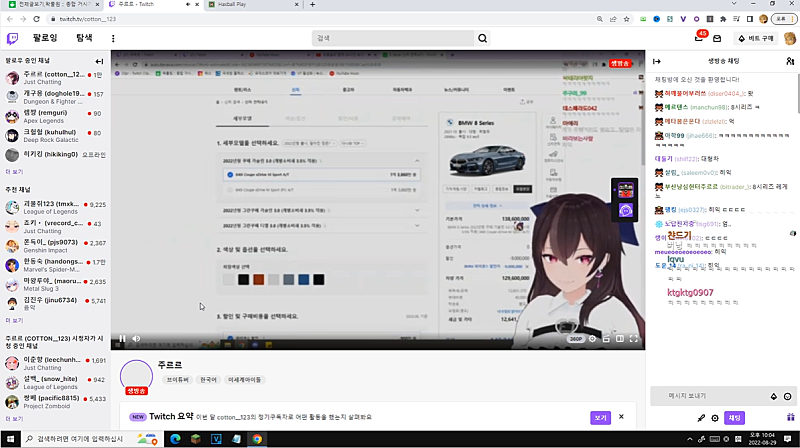Open the 360P quality selector
Screen dimensions: 800x448
click(x=576, y=339)
